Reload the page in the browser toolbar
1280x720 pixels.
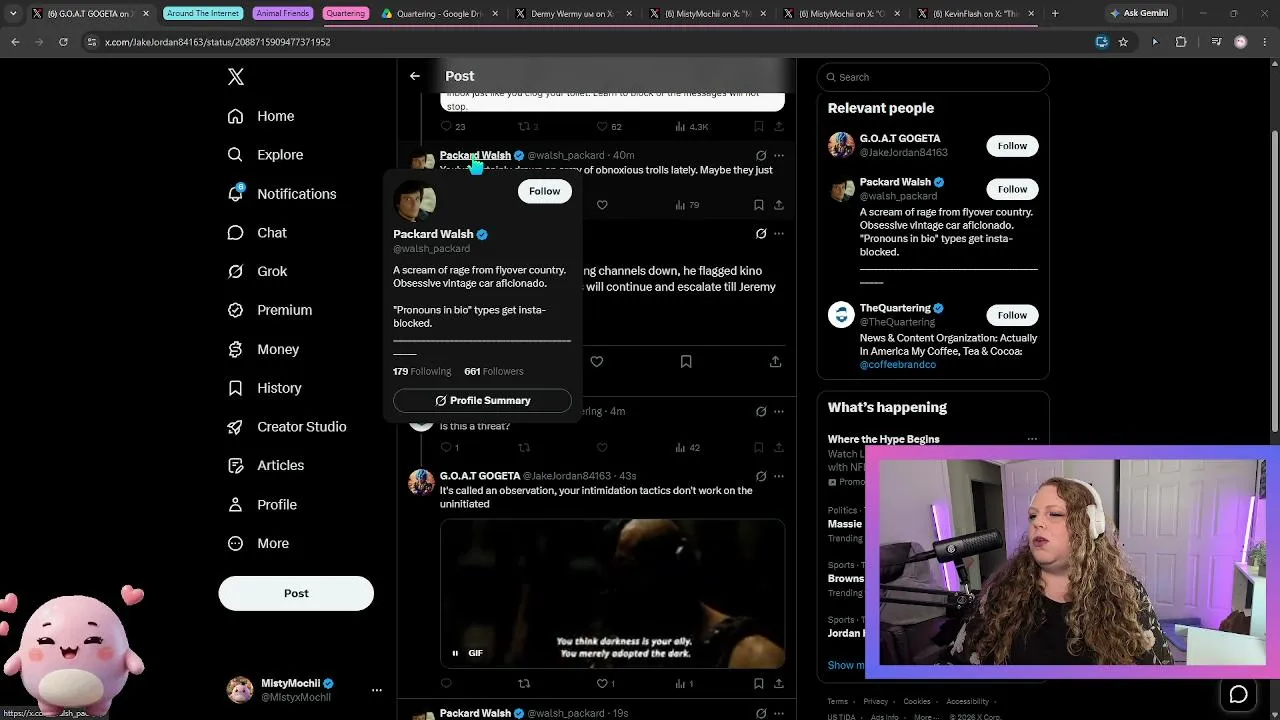[x=63, y=42]
